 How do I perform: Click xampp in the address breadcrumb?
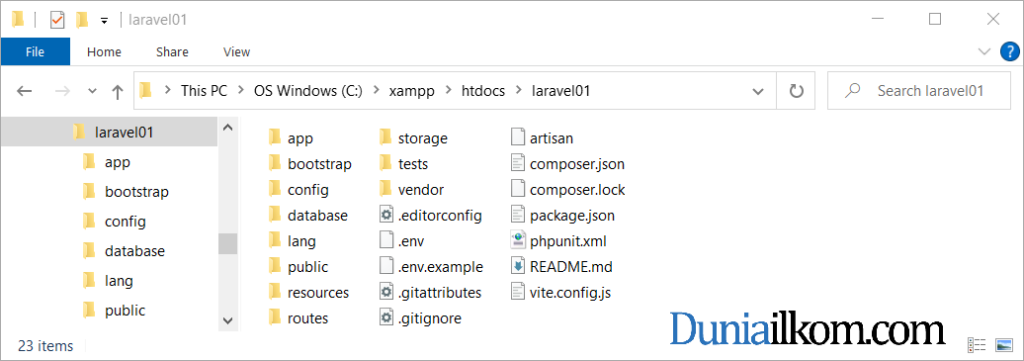point(408,91)
